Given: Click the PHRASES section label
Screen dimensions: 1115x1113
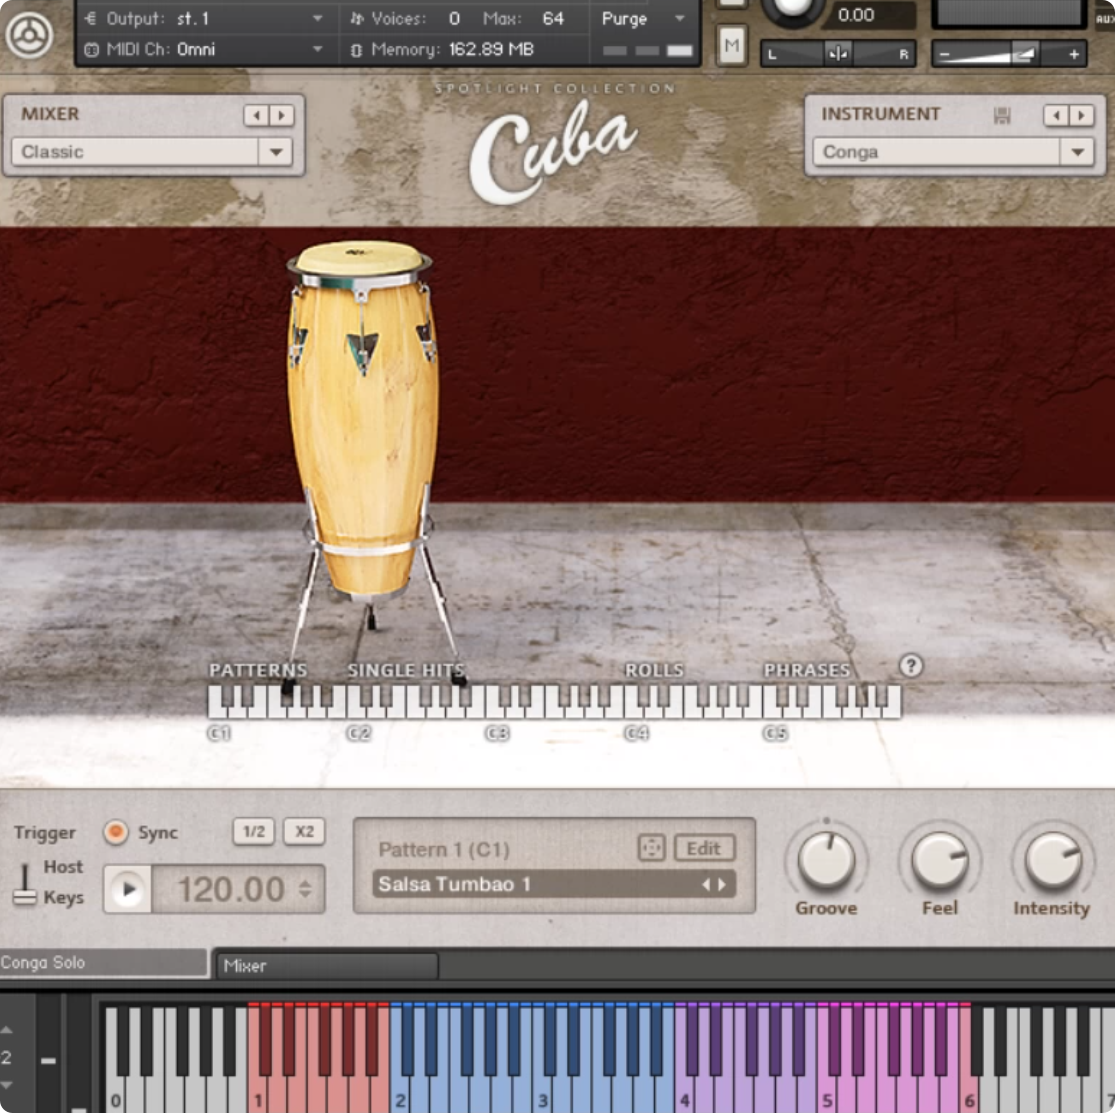Looking at the screenshot, I should pyautogui.click(x=807, y=670).
